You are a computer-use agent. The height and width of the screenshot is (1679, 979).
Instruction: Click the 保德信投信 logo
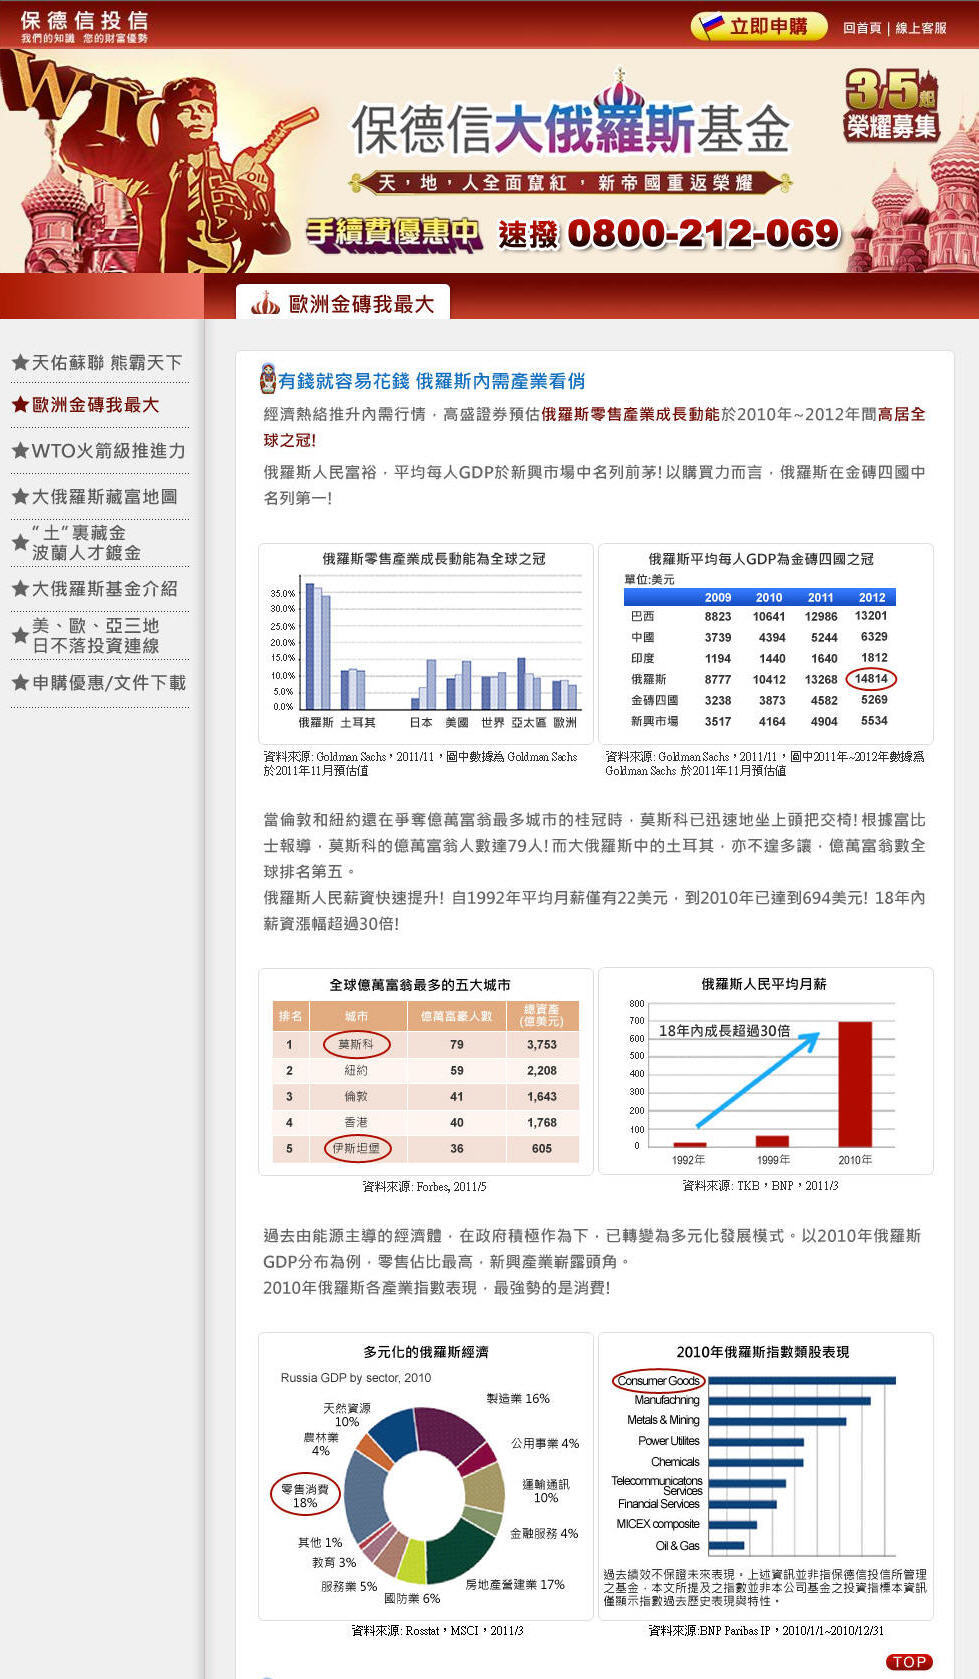tap(84, 26)
